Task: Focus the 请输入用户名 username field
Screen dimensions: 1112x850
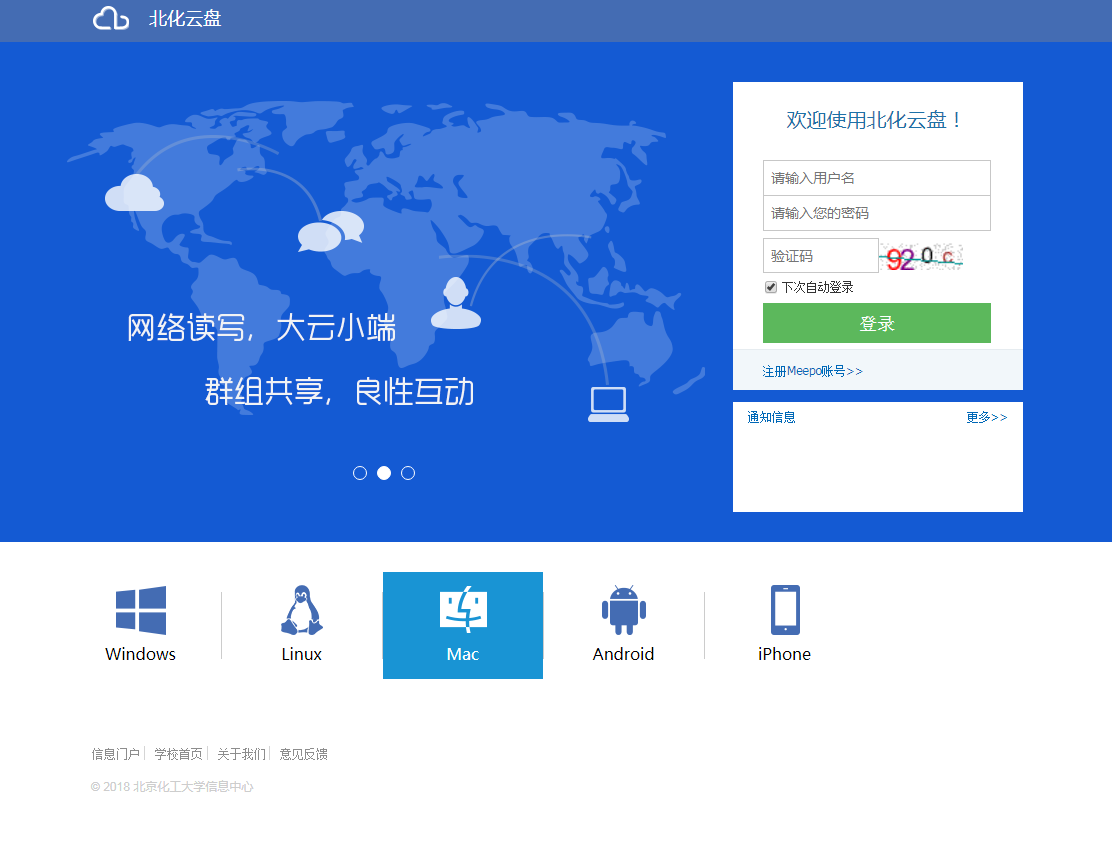Action: tap(876, 178)
